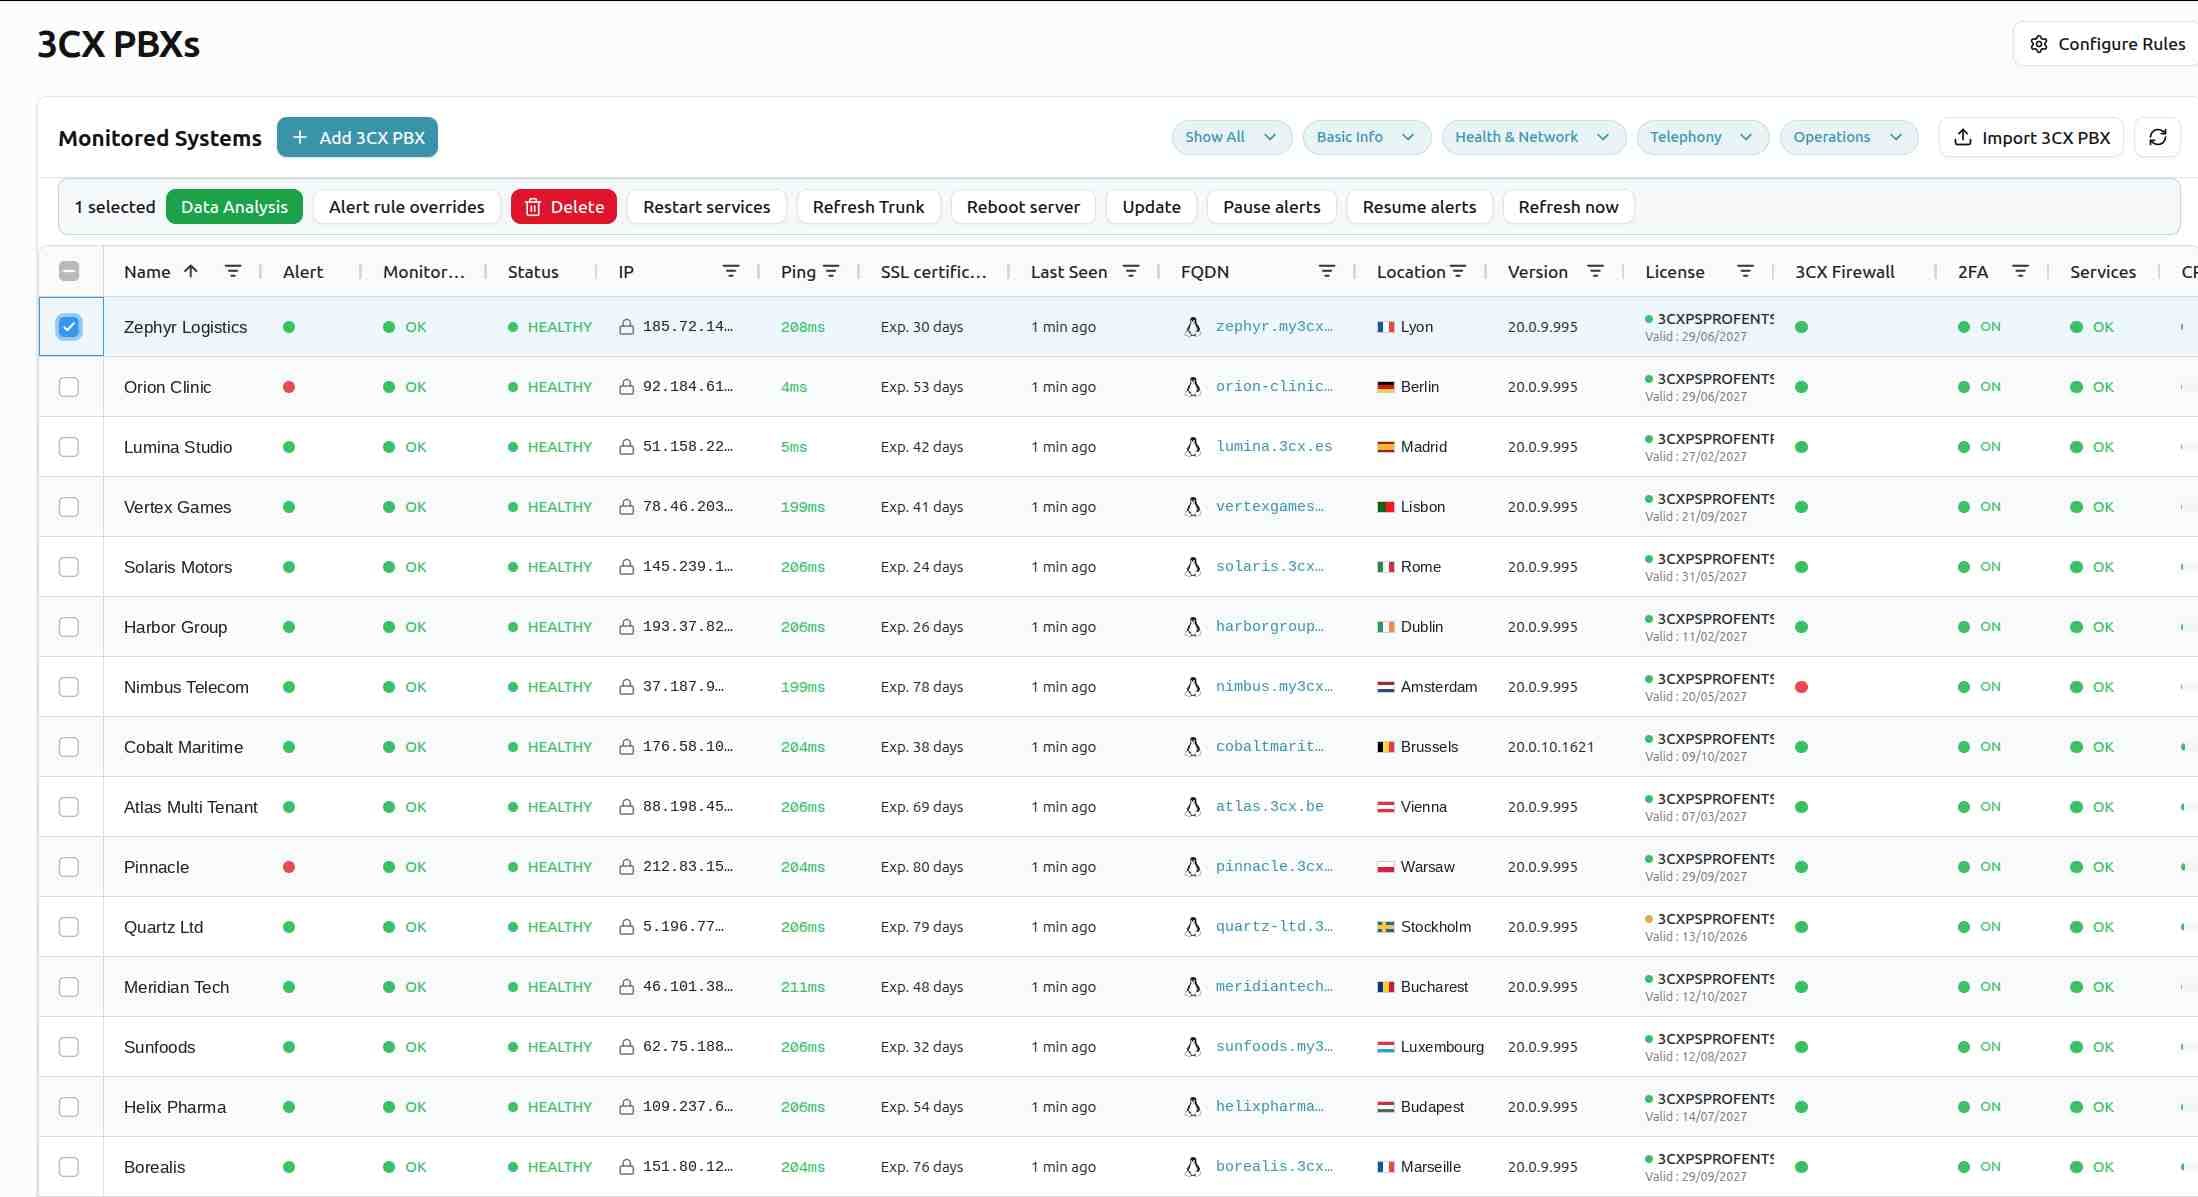Expand the Operations dropdown

pos(1848,137)
